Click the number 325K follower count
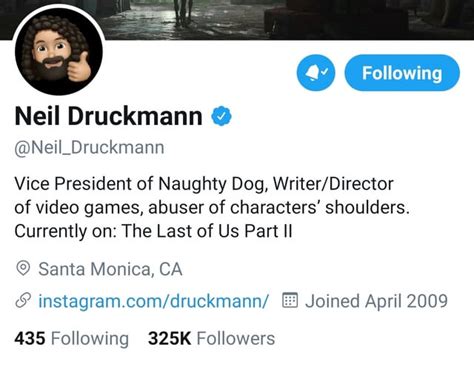474x367 pixels. point(169,339)
